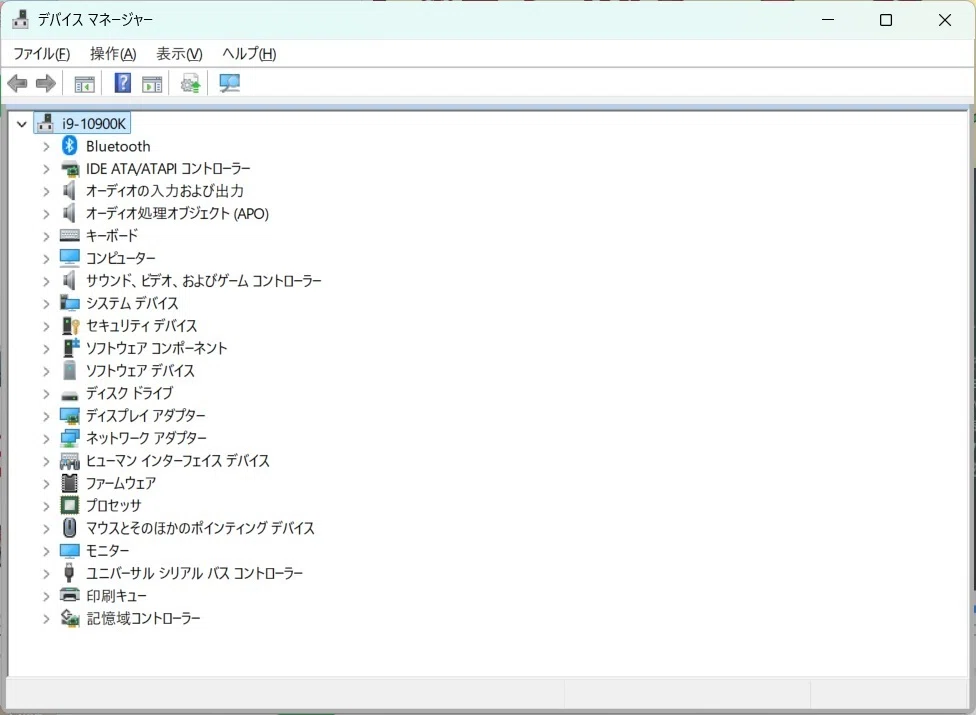Click the マウス pointing device icon
The image size is (976, 715).
tap(70, 528)
